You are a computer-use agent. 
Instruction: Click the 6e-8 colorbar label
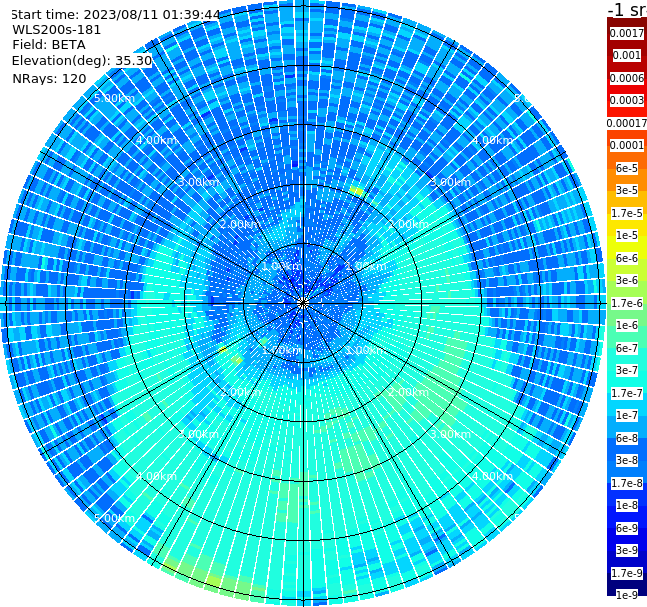click(x=627, y=438)
